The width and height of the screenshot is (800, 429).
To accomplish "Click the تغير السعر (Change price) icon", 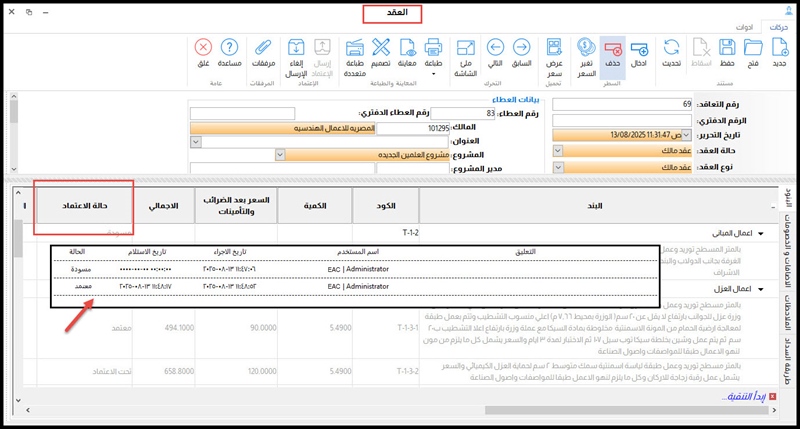I will pos(586,47).
